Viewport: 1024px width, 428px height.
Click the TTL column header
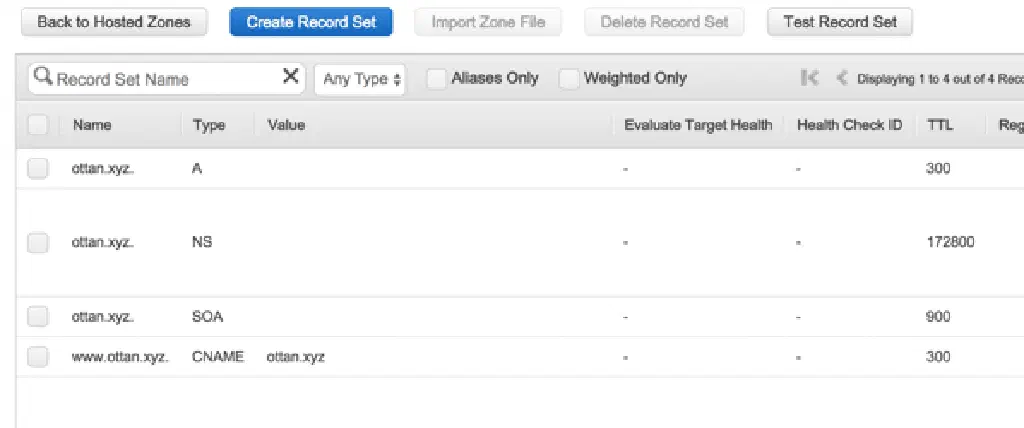[939, 125]
